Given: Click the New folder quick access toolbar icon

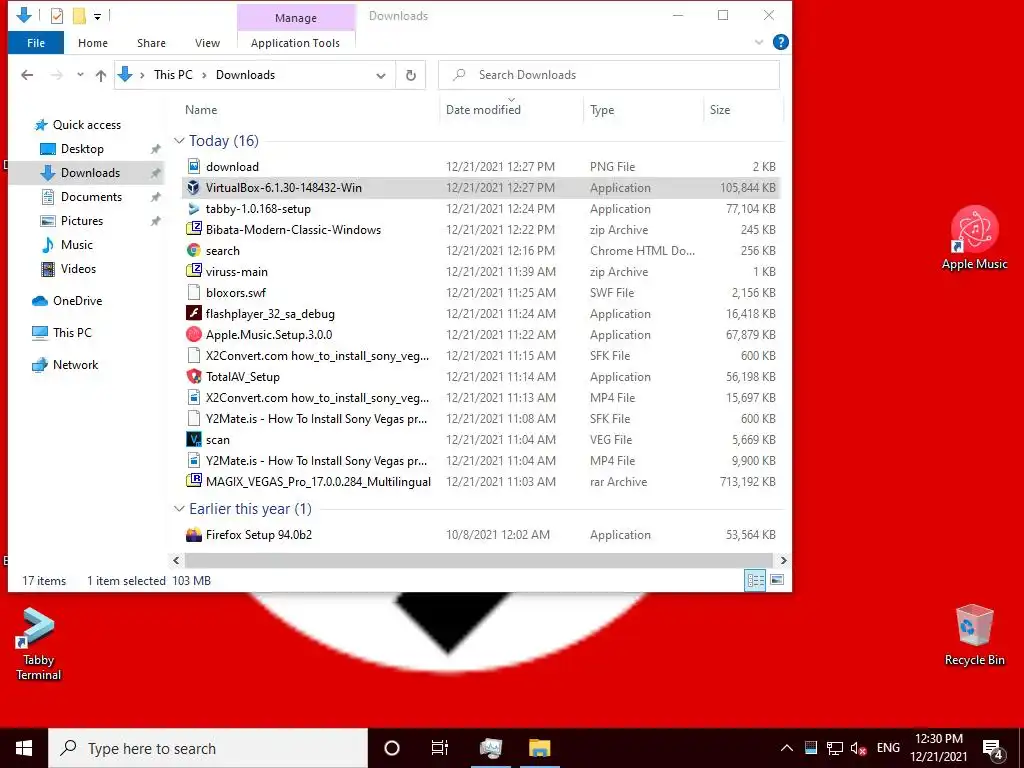Looking at the screenshot, I should [79, 16].
